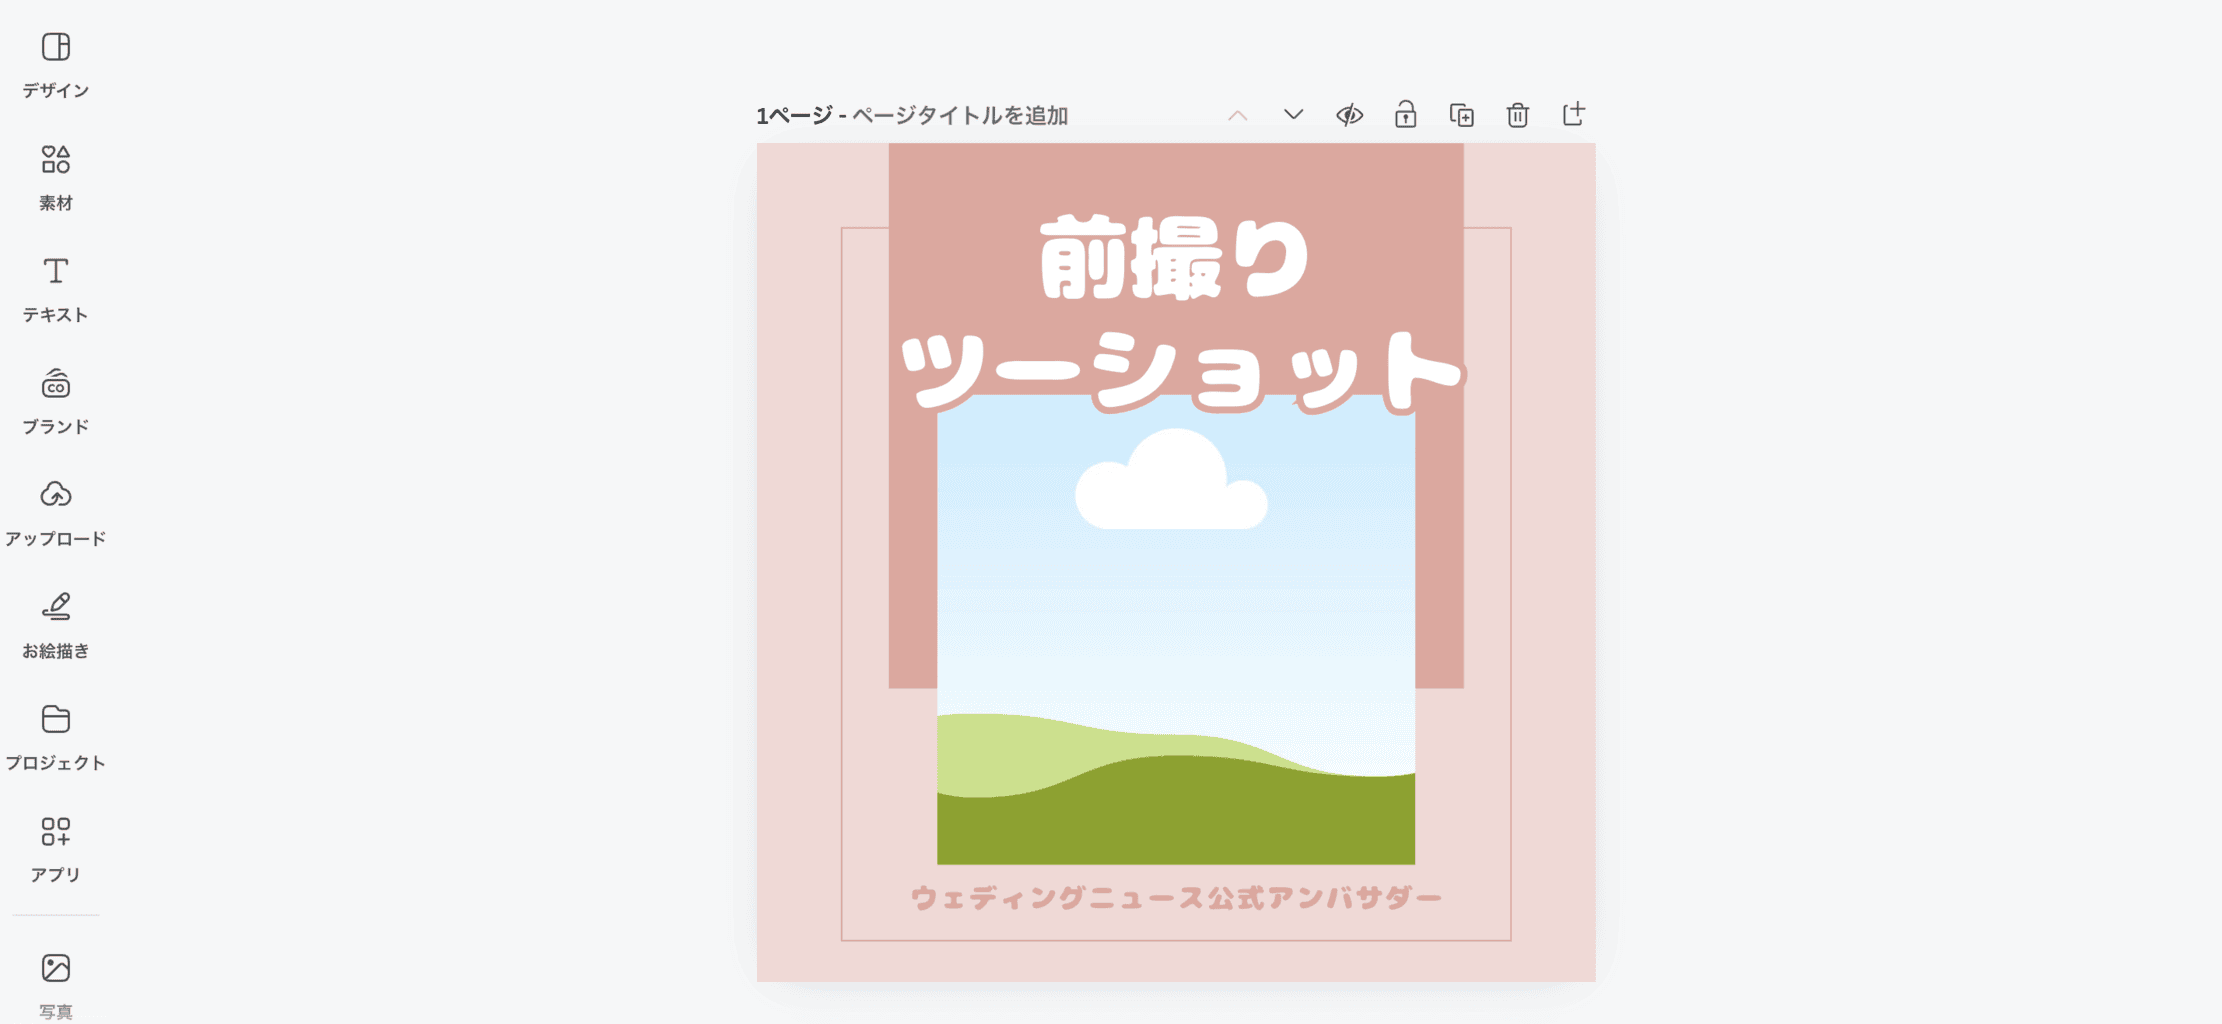Select the 前撮り heading text
This screenshot has height=1024, width=2222.
1175,258
